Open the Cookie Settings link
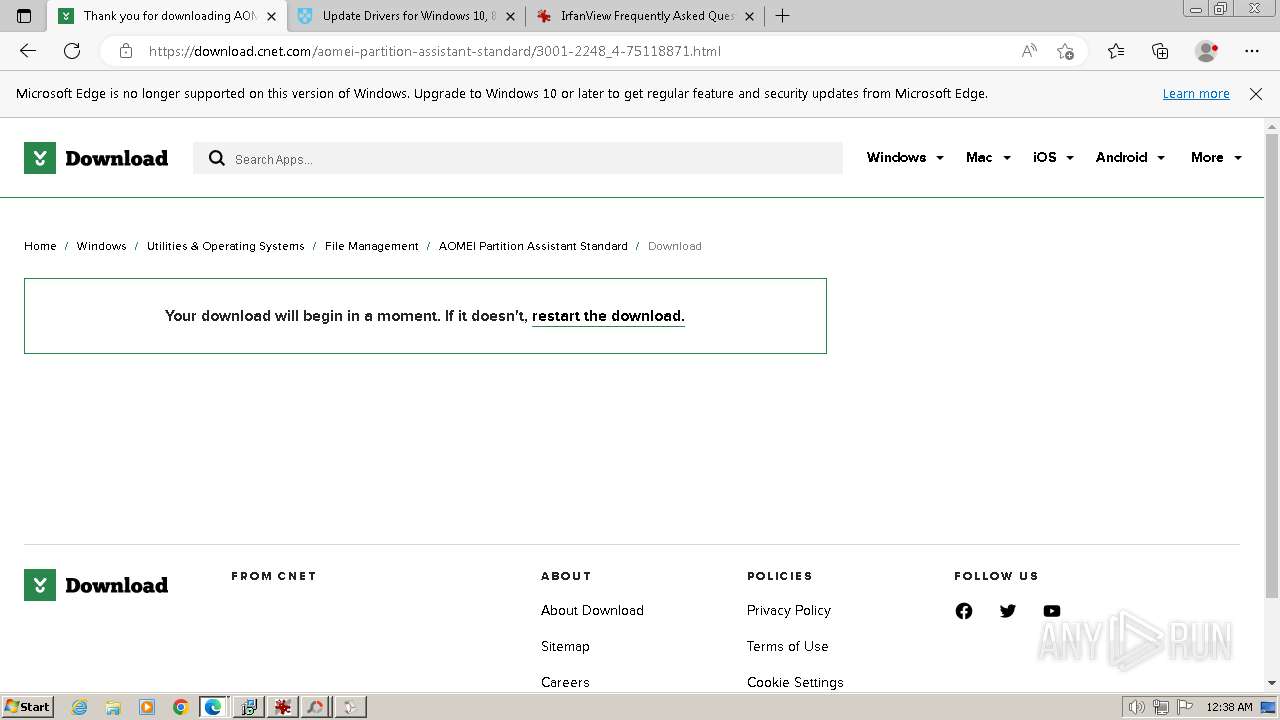Viewport: 1280px width, 720px height. (x=795, y=682)
